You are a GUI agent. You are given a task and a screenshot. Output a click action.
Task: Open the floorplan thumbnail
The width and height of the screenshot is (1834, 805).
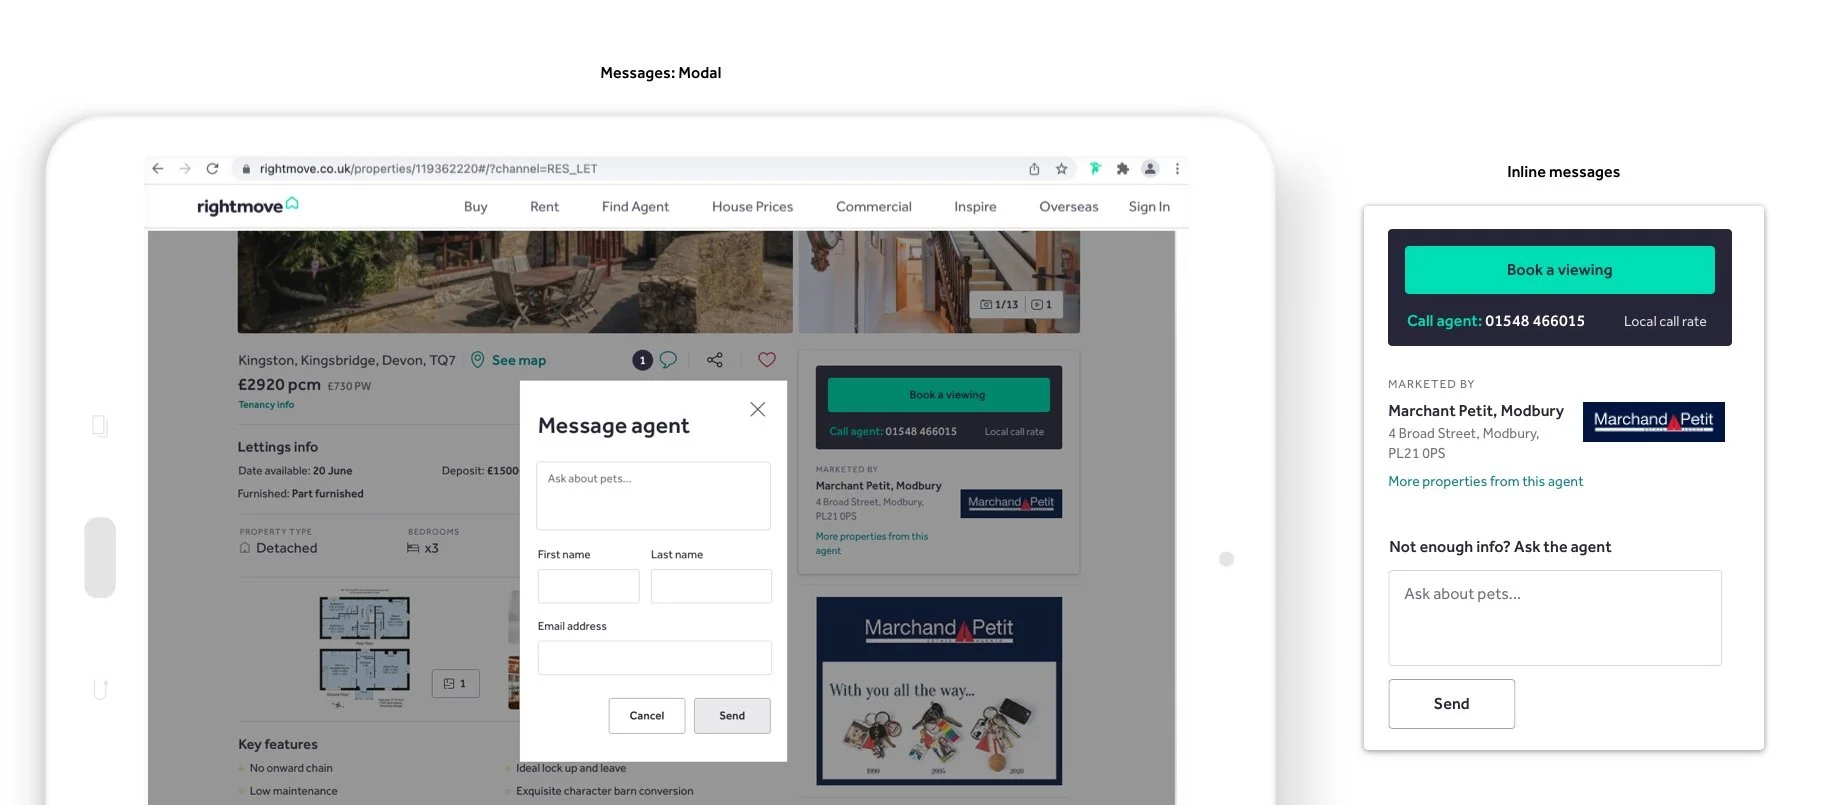click(365, 648)
